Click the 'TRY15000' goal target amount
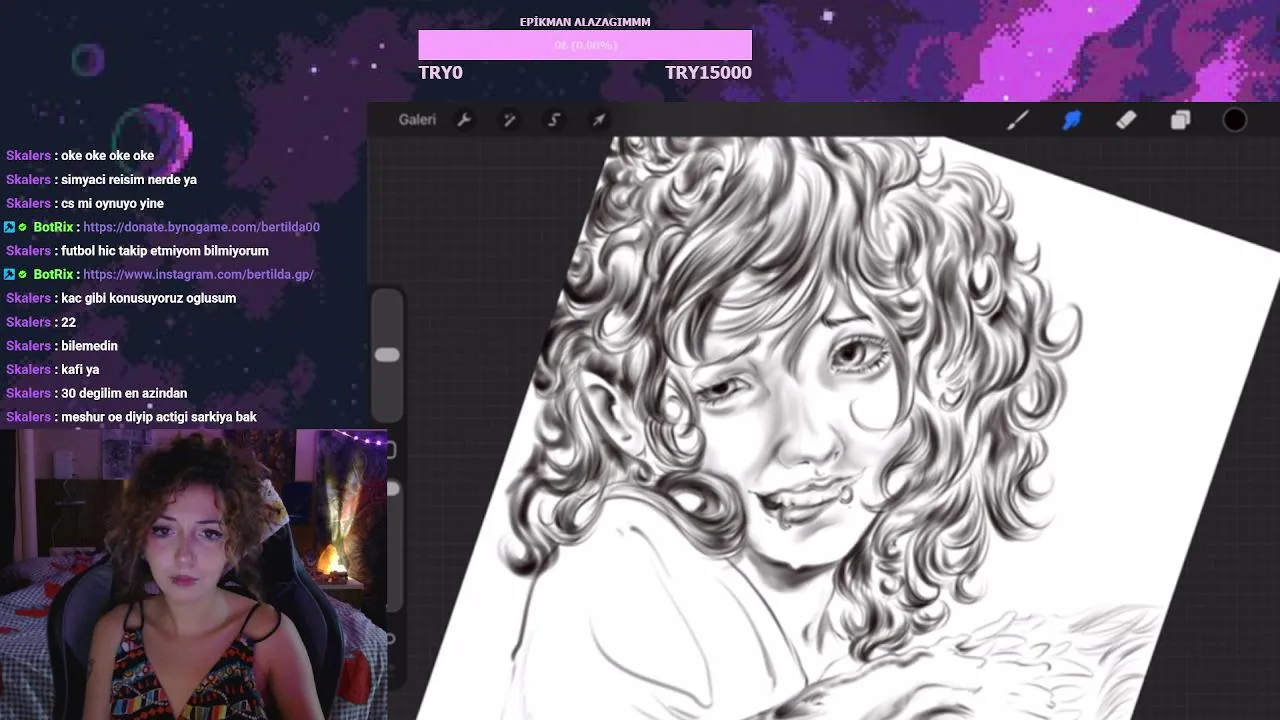 708,72
